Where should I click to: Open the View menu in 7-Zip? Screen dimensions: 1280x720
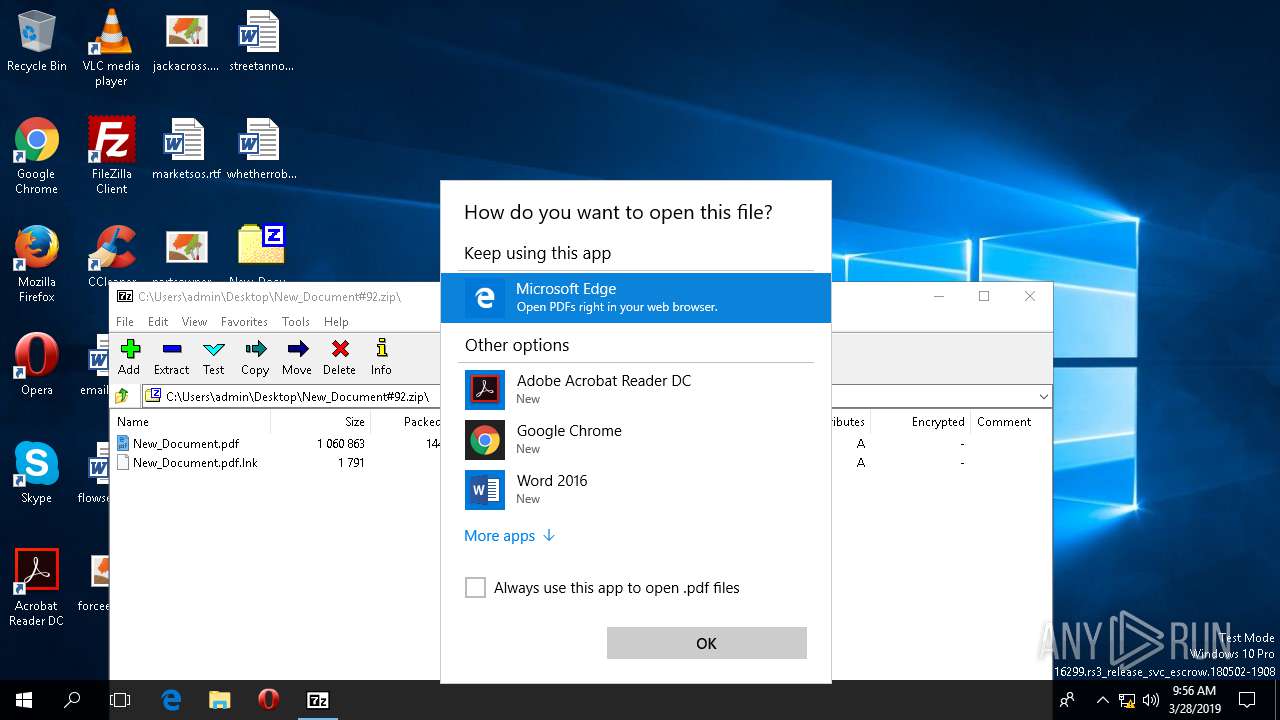coord(194,322)
